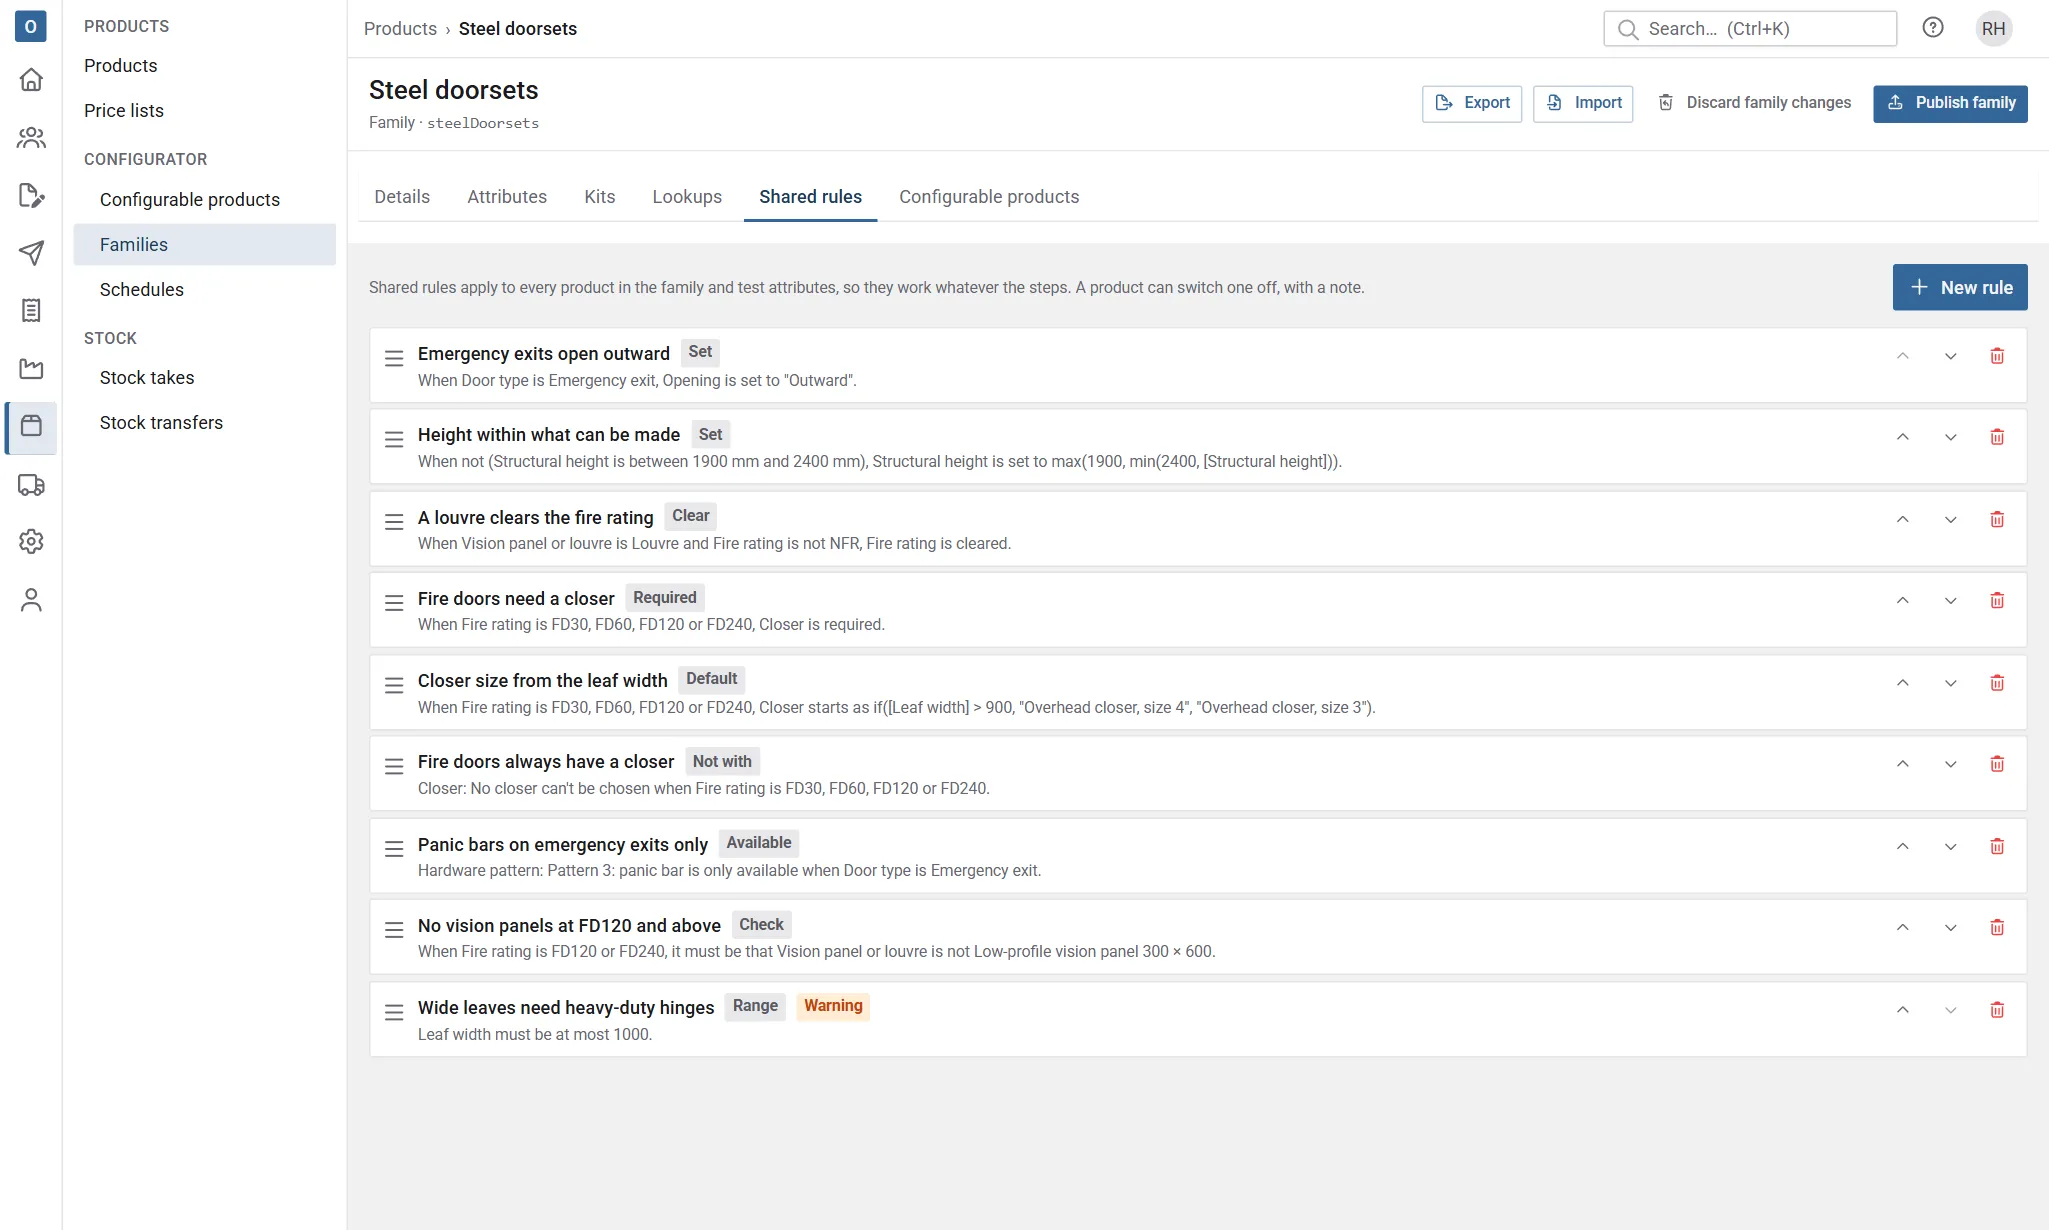
Task: Open the settings gear icon in sidebar
Action: click(x=31, y=541)
